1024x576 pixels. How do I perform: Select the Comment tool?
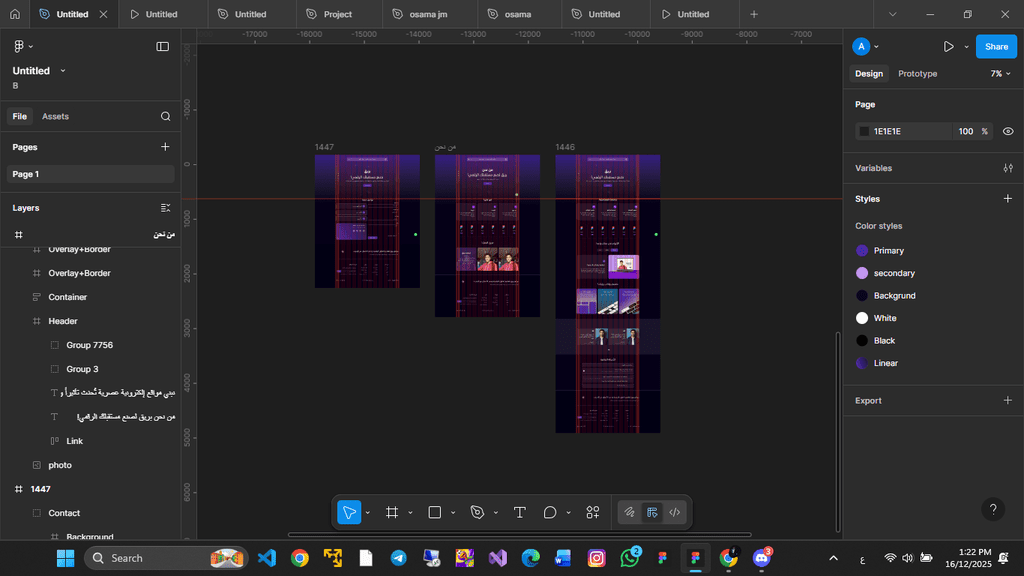550,512
